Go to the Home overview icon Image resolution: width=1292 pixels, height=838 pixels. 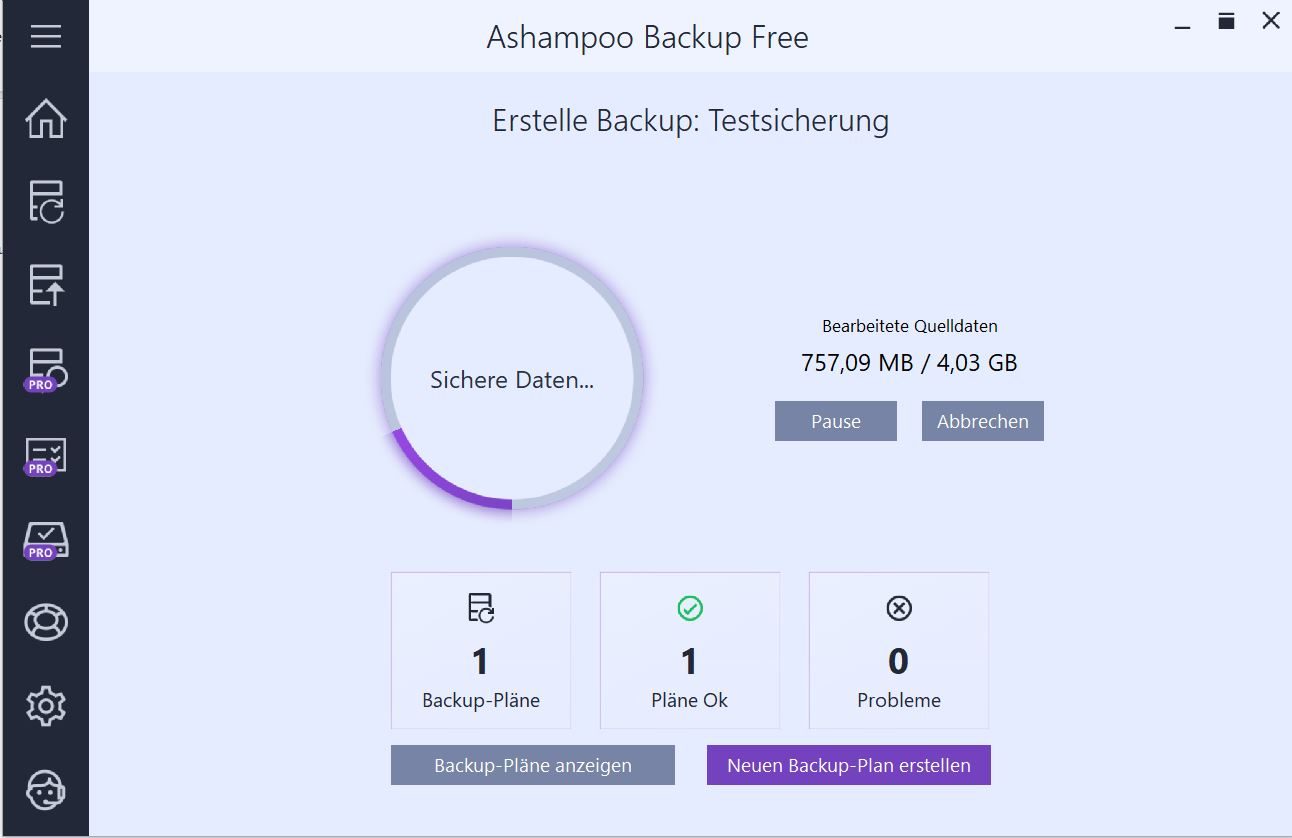pos(46,119)
